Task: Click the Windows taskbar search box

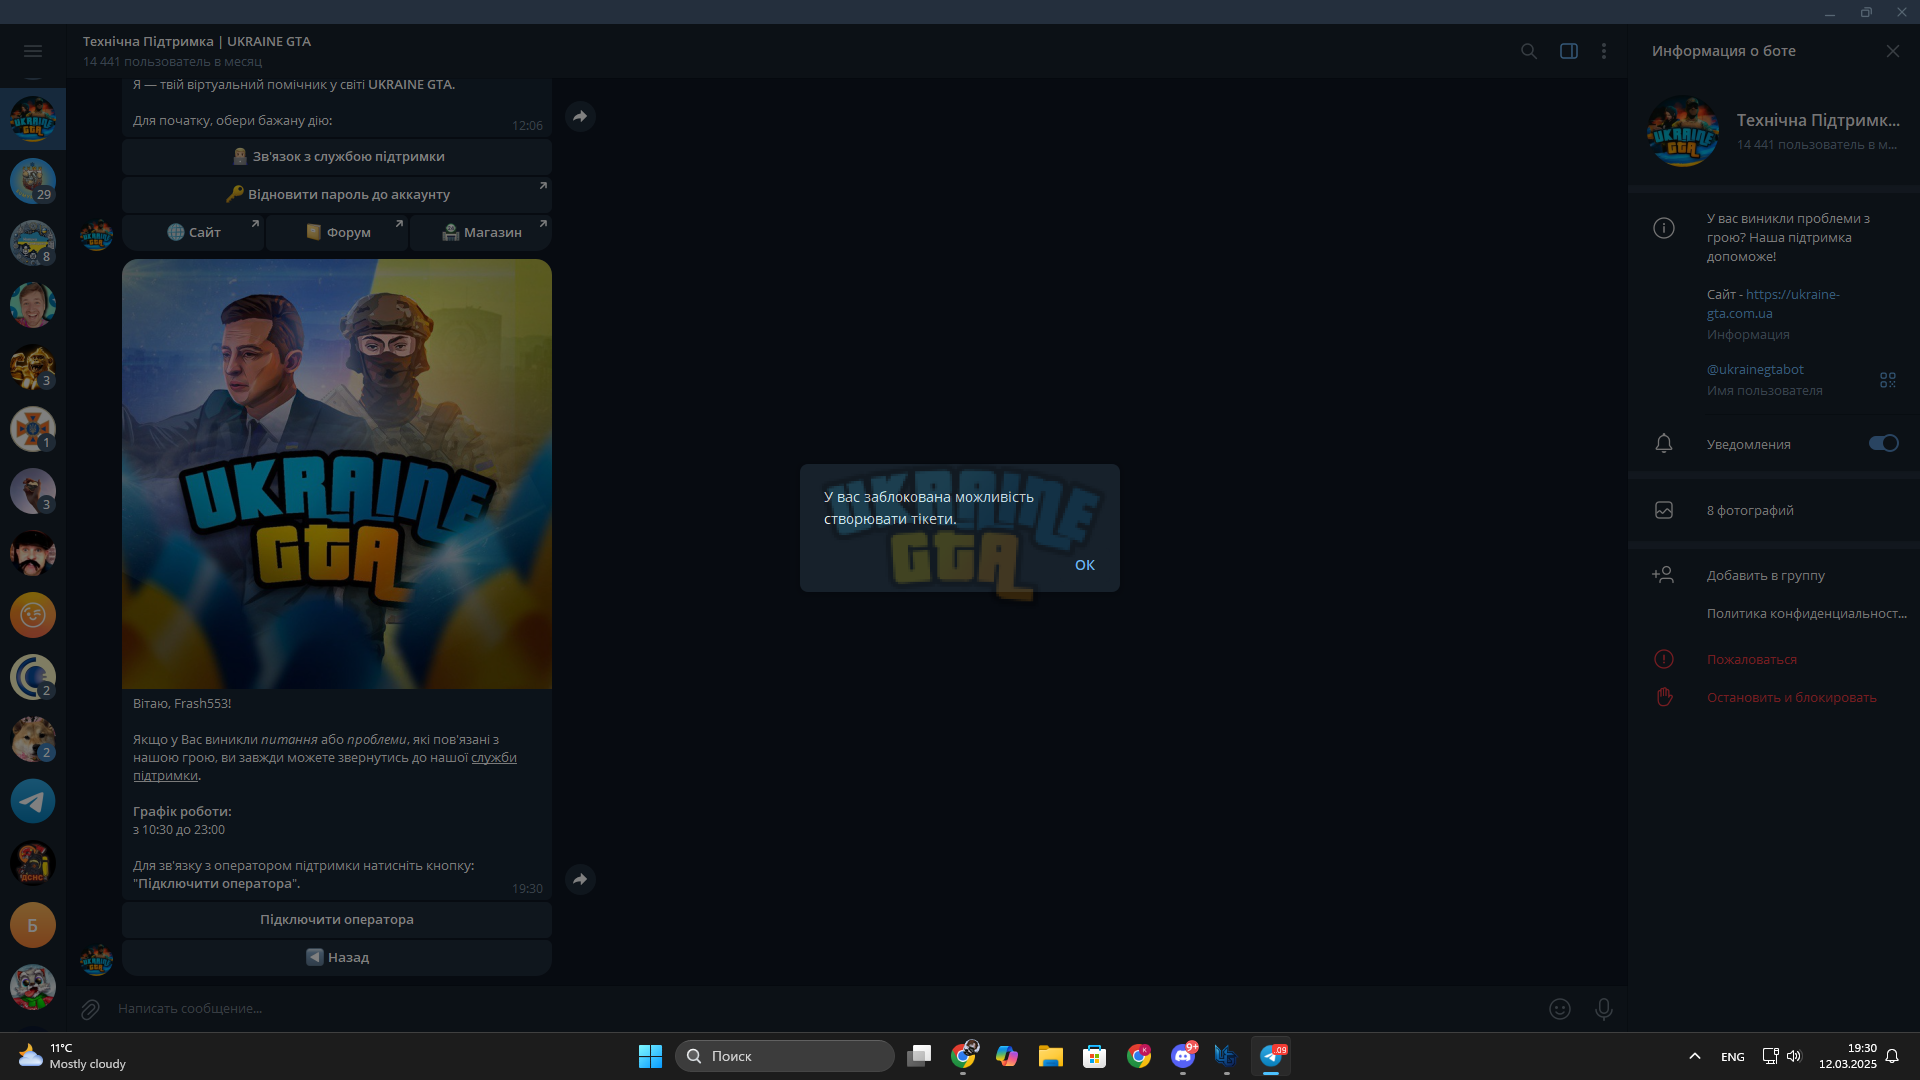Action: click(785, 1056)
